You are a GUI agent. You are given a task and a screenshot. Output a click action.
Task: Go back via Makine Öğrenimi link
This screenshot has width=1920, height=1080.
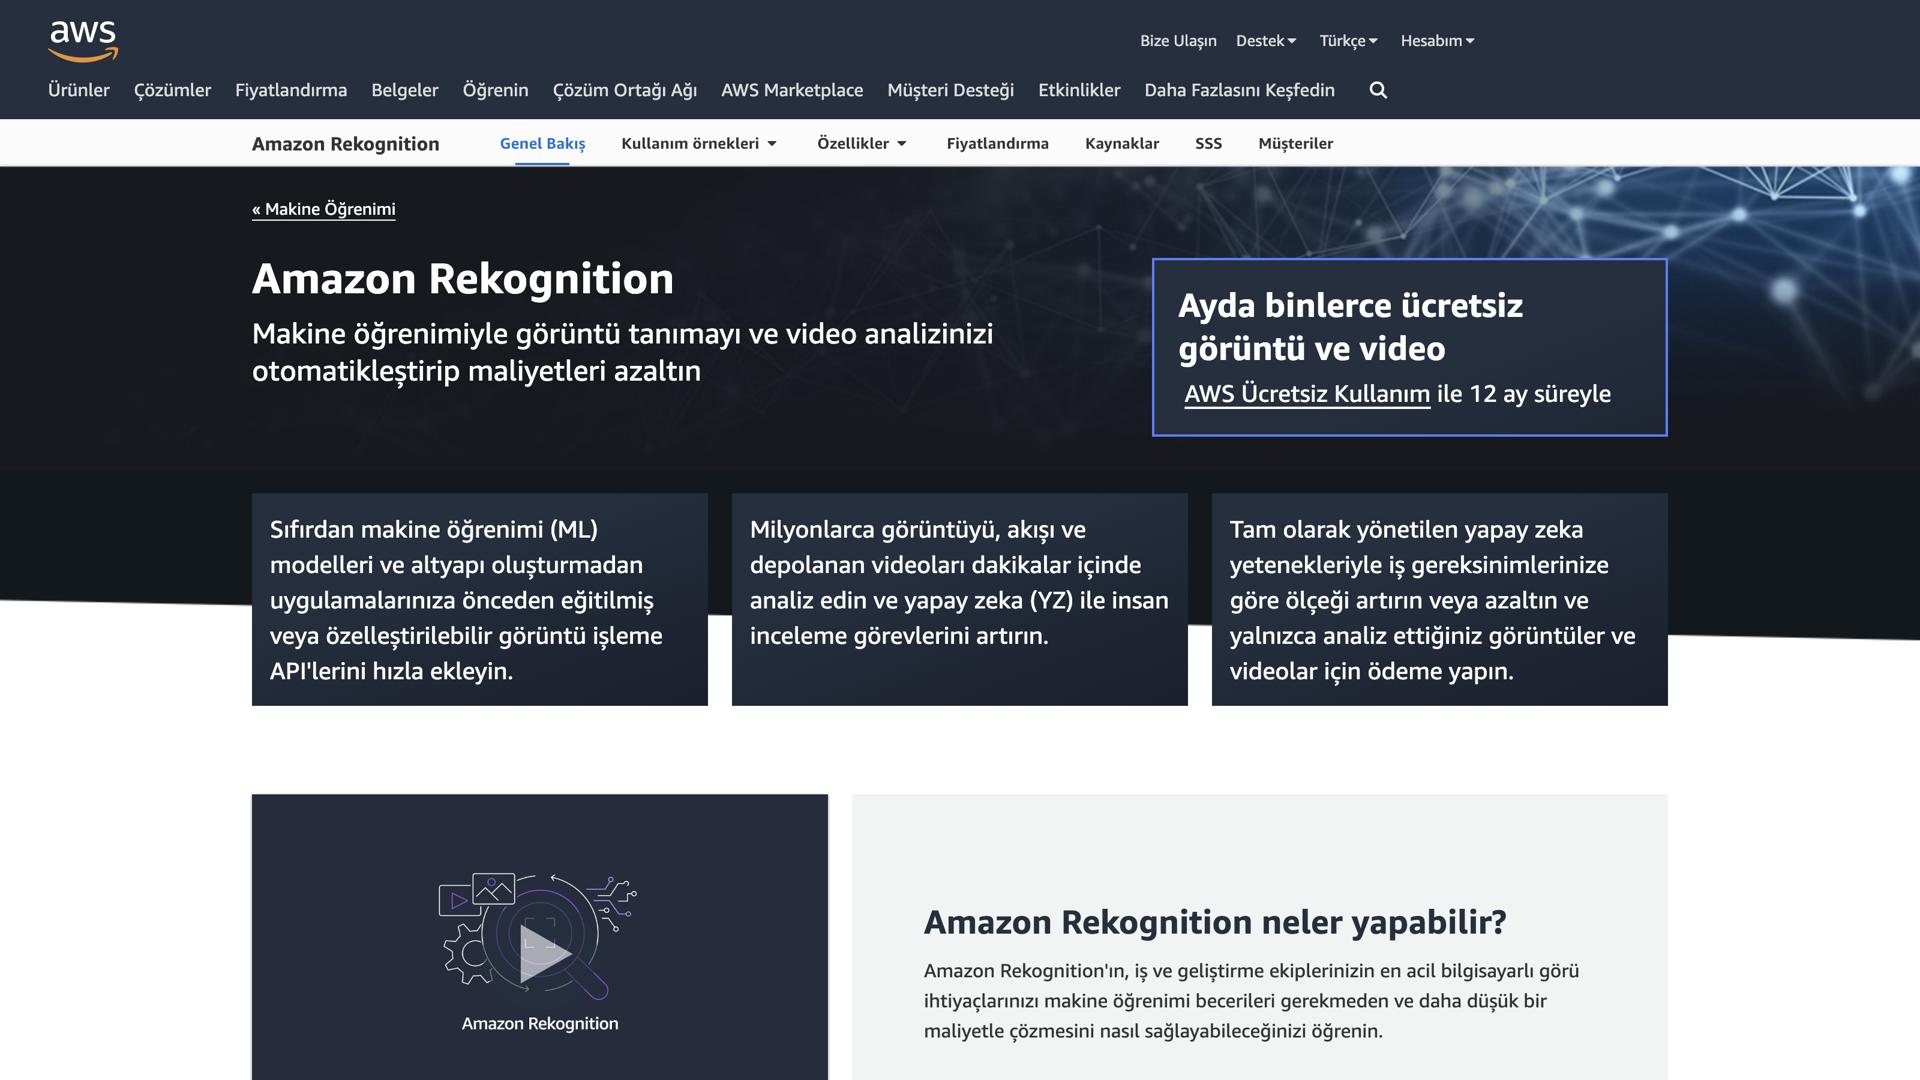pos(324,209)
